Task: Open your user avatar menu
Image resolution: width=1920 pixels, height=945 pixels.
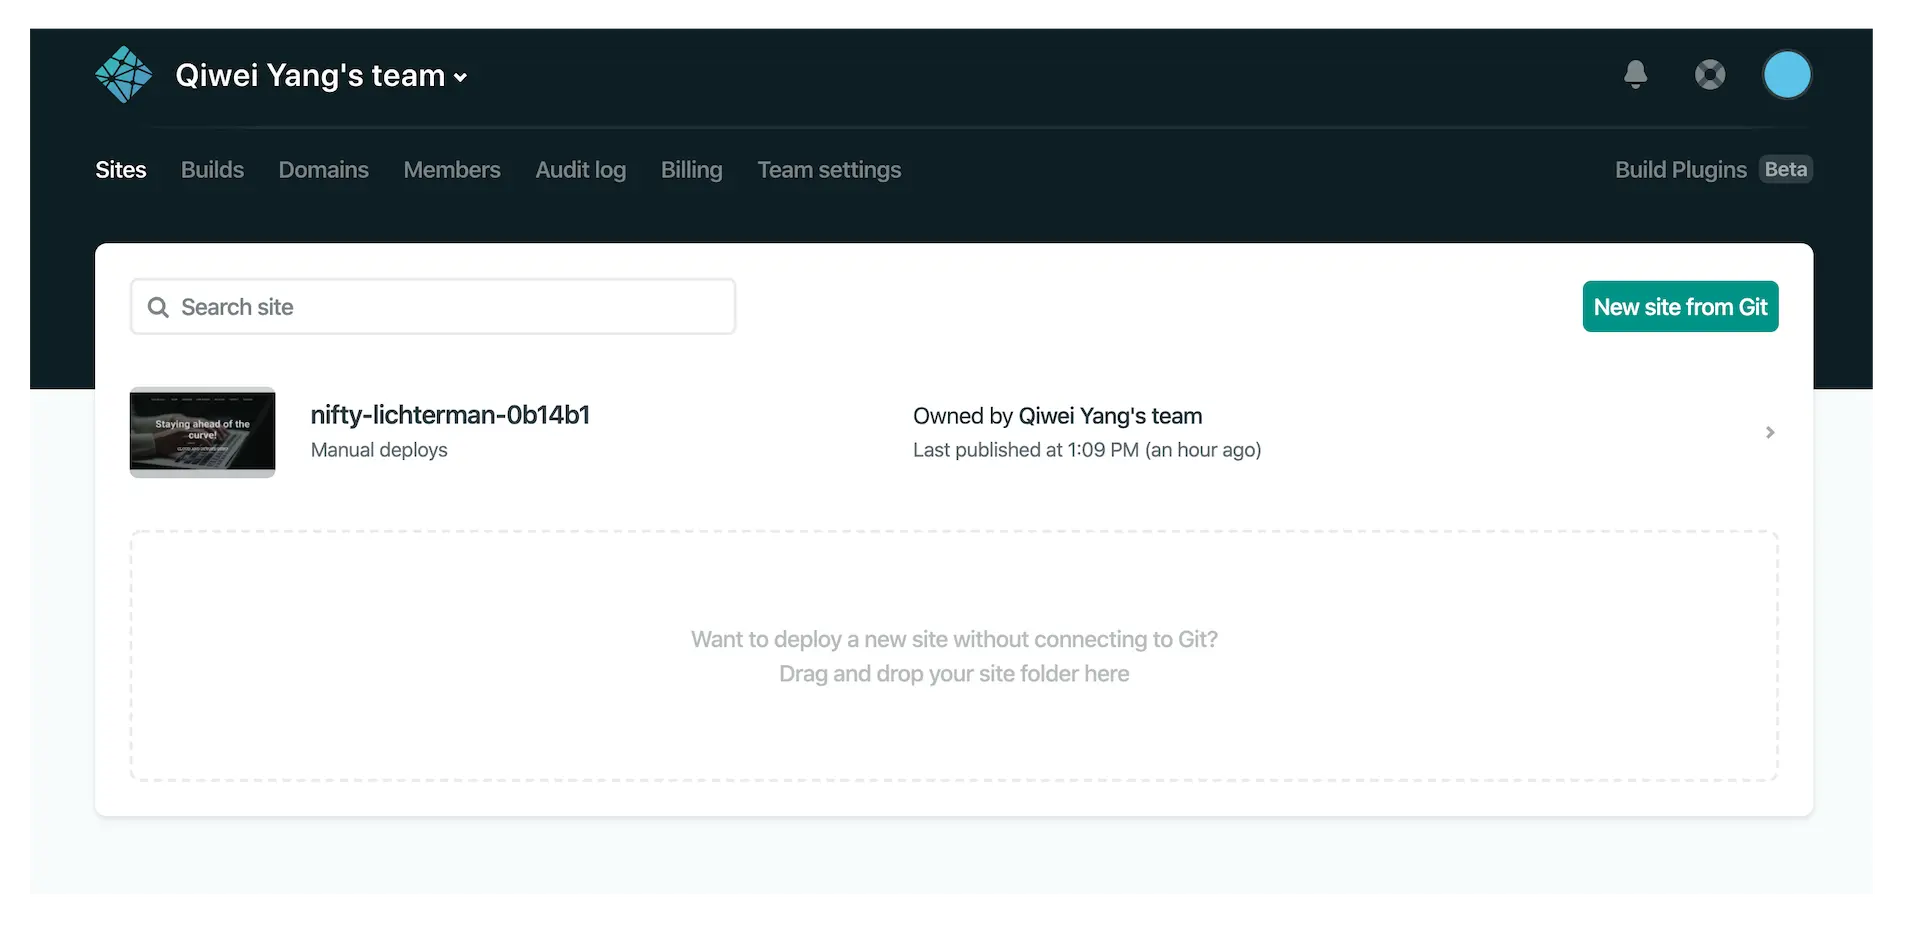Action: tap(1787, 74)
